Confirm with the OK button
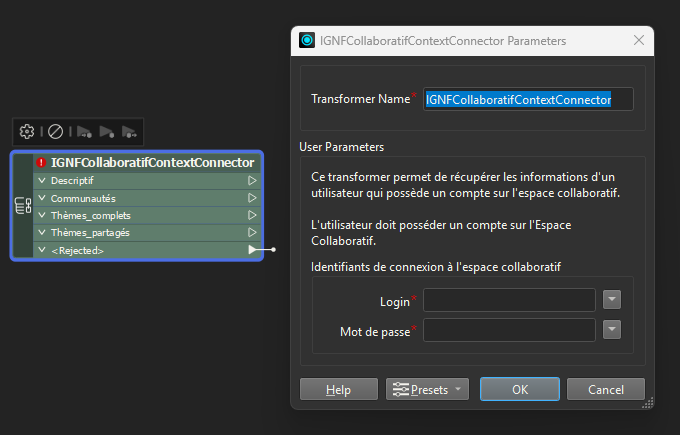 click(x=520, y=389)
